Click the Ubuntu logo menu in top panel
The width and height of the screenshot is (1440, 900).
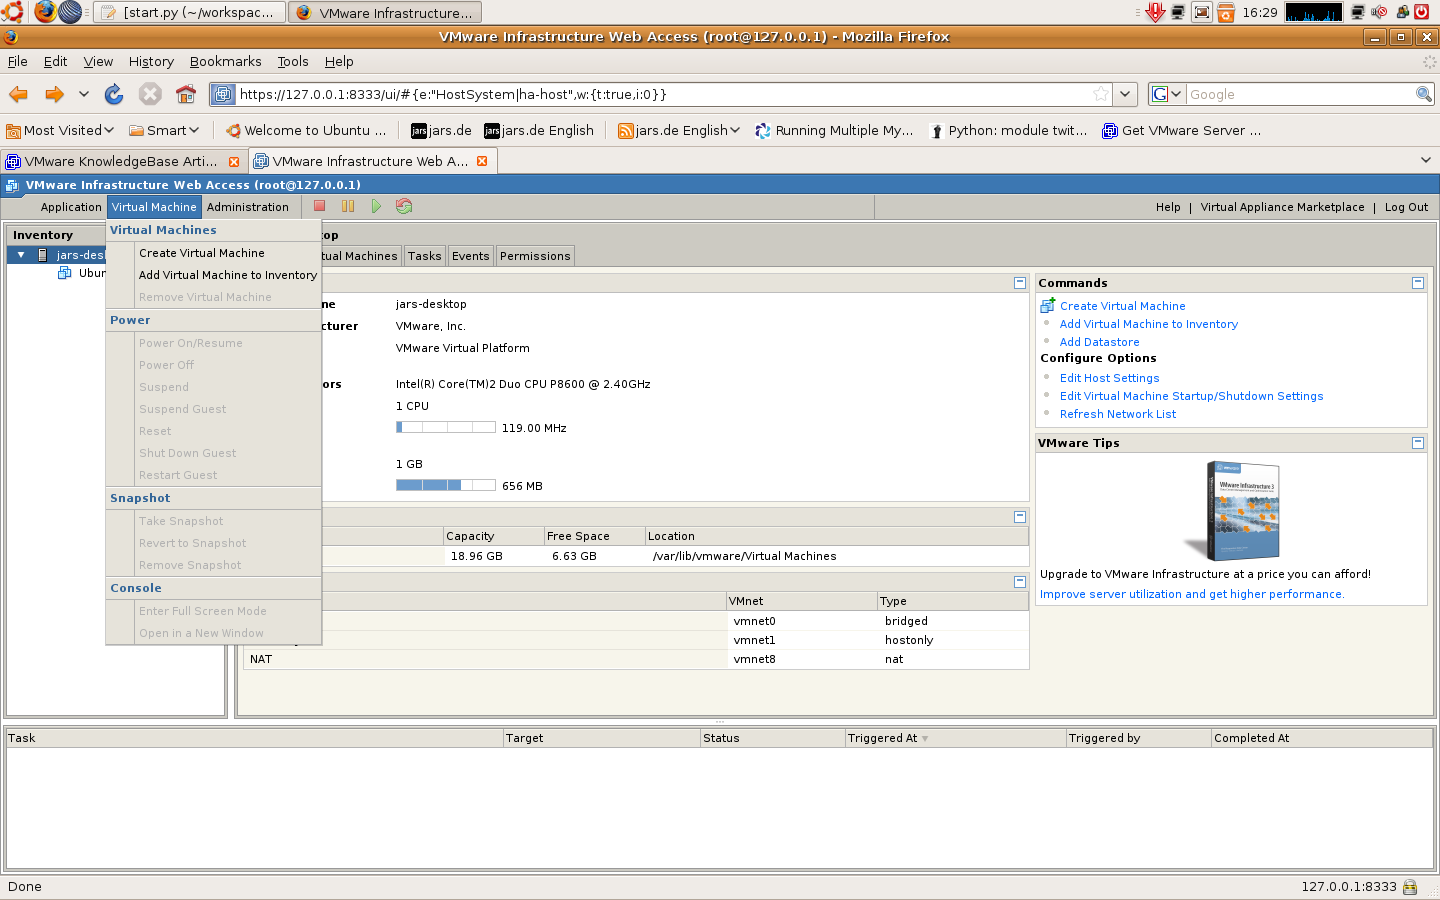pos(12,12)
